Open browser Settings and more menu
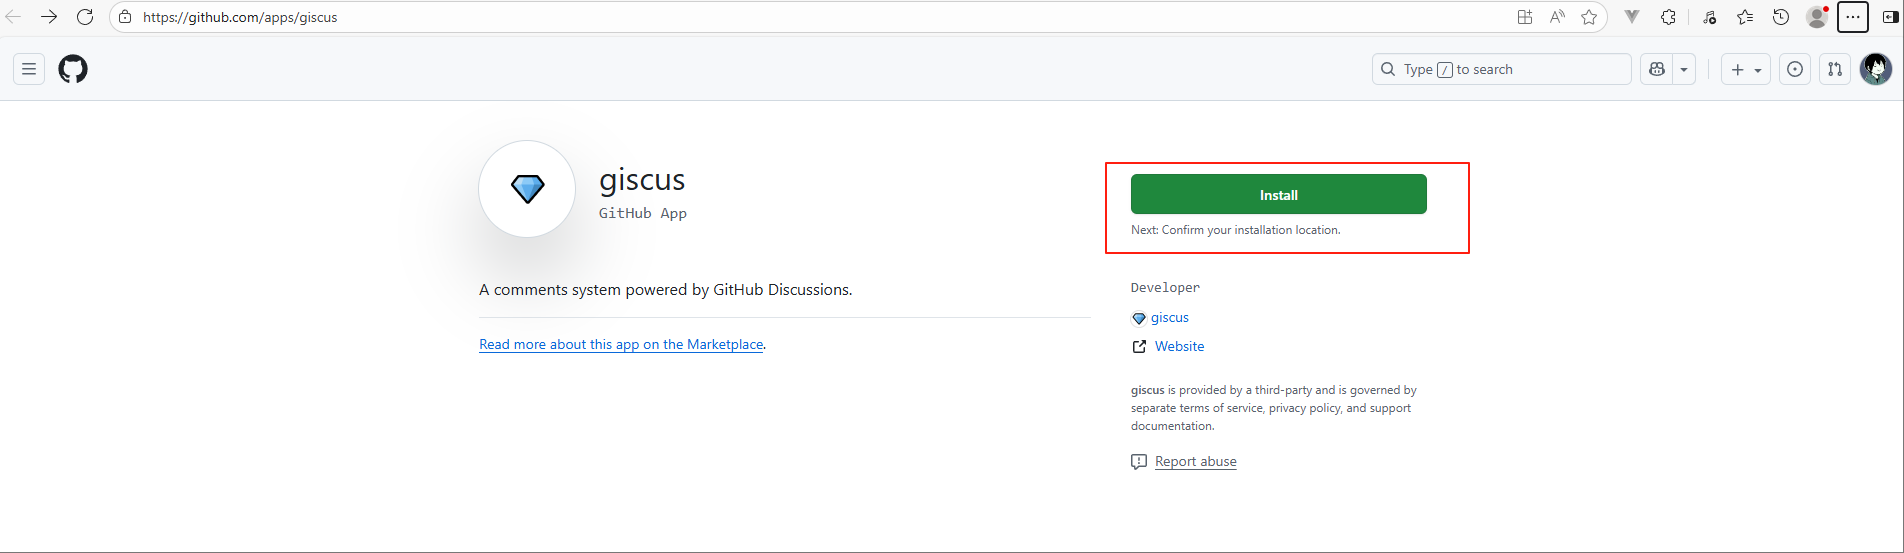The height and width of the screenshot is (553, 1904). (x=1853, y=17)
